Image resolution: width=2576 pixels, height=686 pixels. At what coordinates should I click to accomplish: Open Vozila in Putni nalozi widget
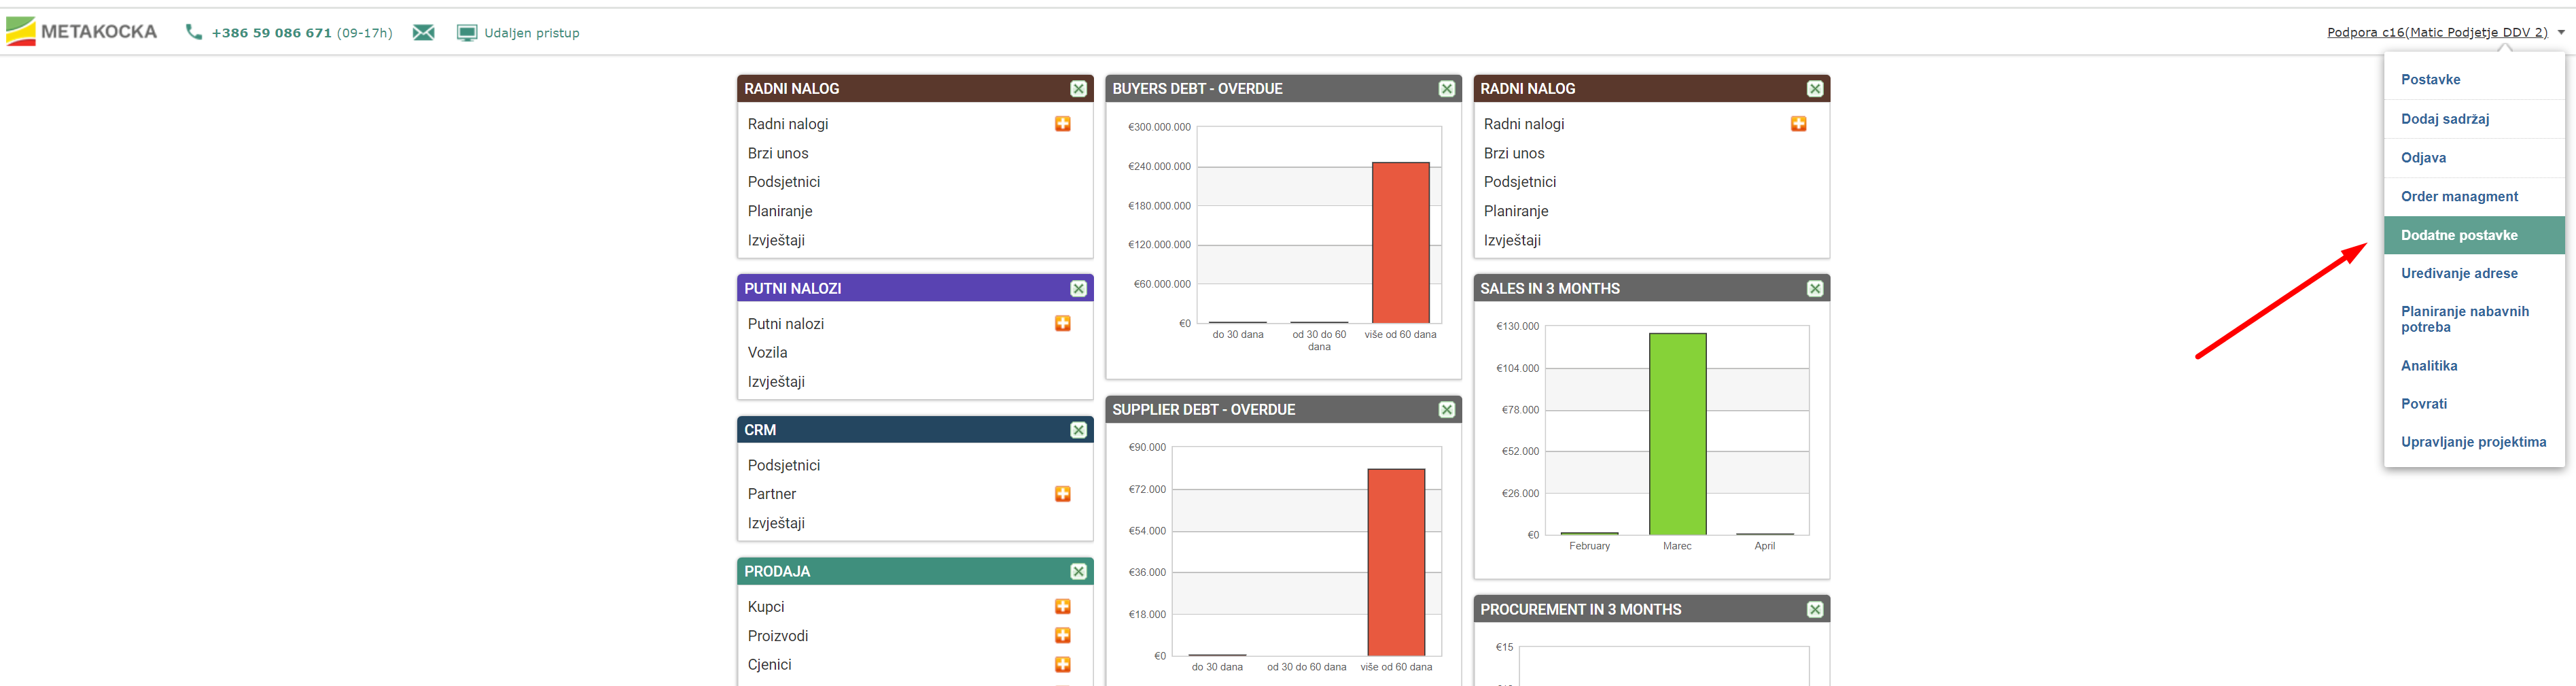[x=767, y=352]
